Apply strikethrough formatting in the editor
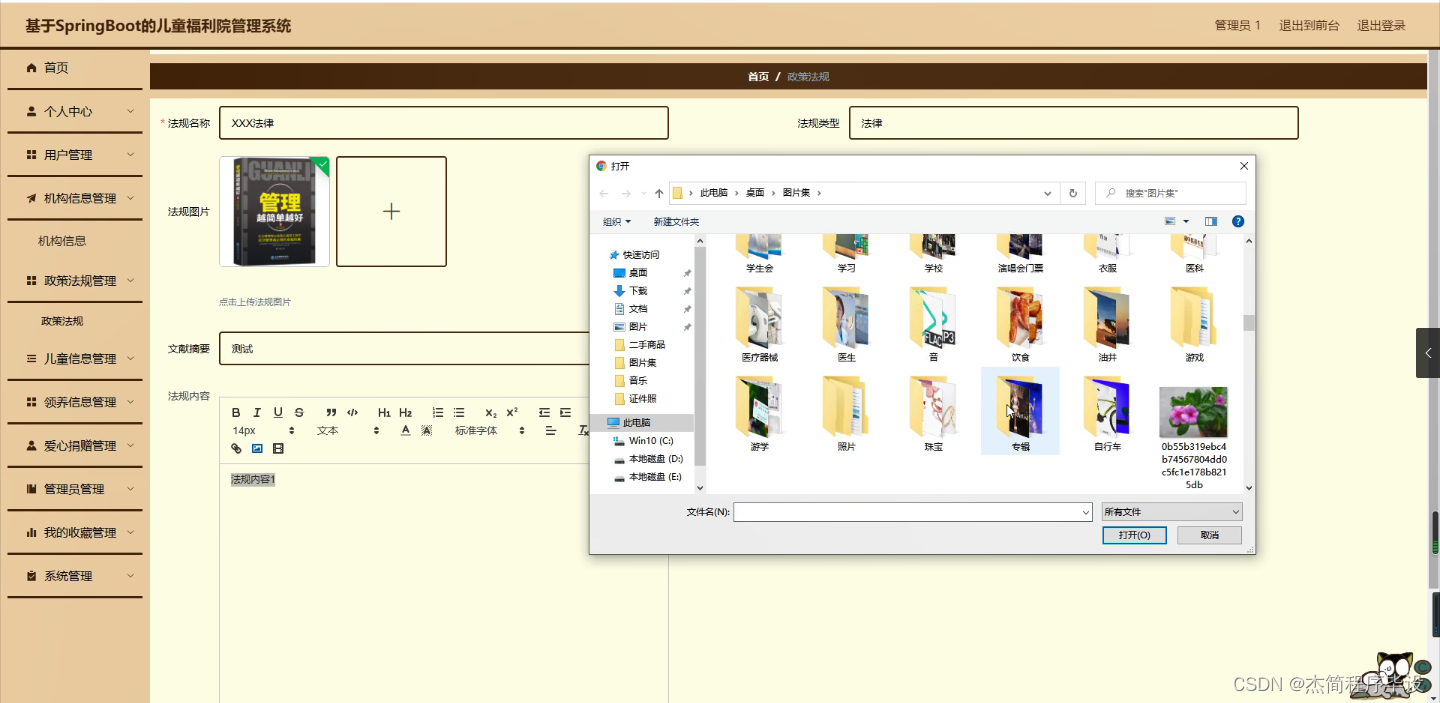The image size is (1440, 703). (x=300, y=412)
